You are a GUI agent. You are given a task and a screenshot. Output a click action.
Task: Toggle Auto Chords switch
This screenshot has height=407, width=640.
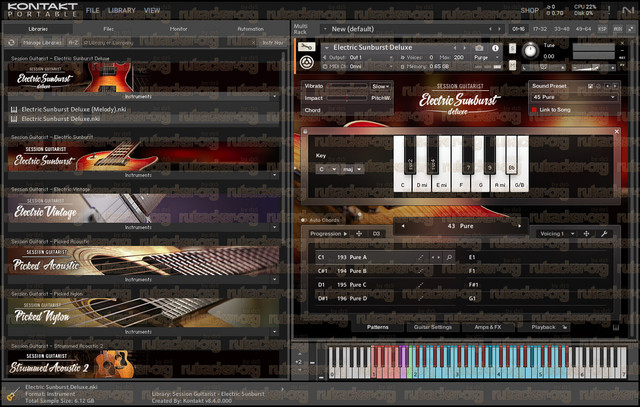(304, 220)
